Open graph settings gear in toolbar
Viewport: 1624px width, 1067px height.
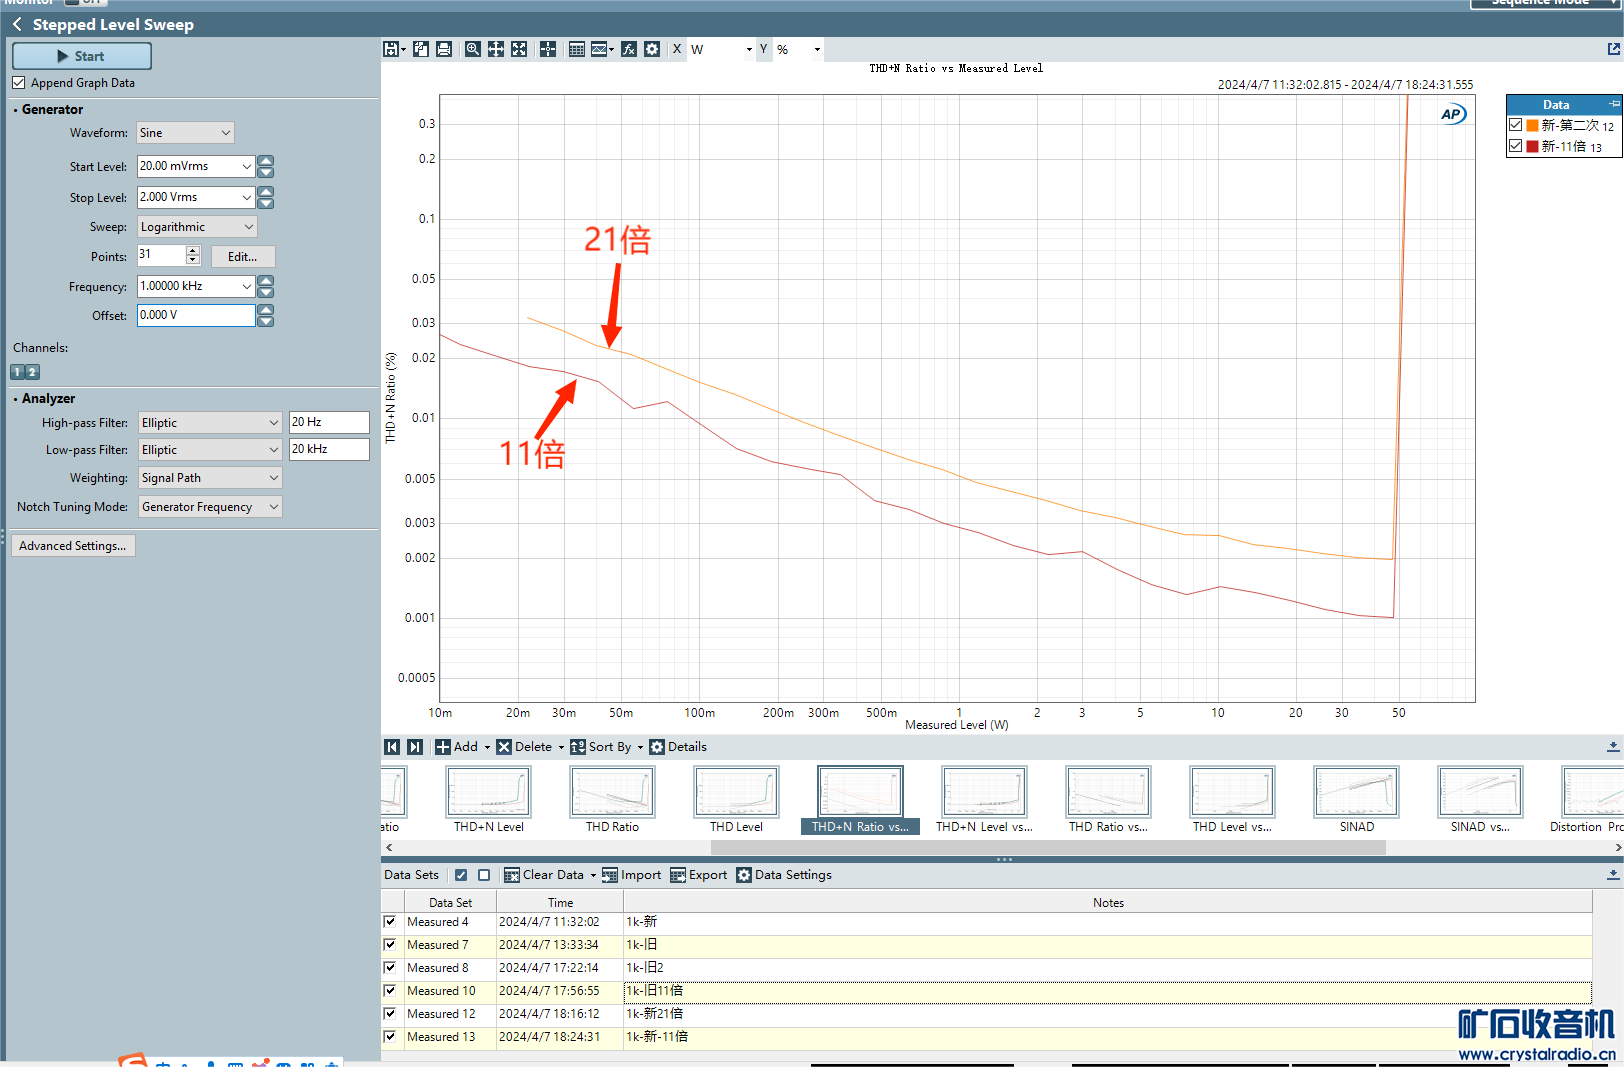(x=652, y=49)
